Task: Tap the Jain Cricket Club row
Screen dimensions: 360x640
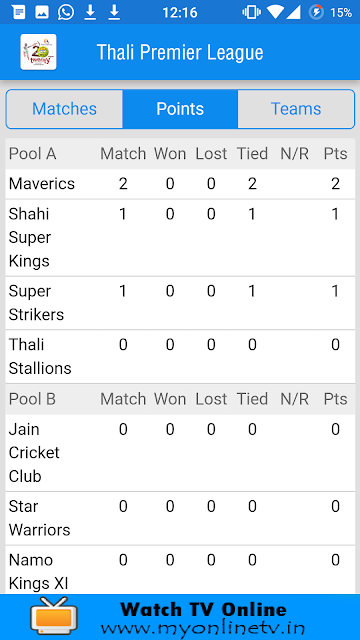Action: 180,453
